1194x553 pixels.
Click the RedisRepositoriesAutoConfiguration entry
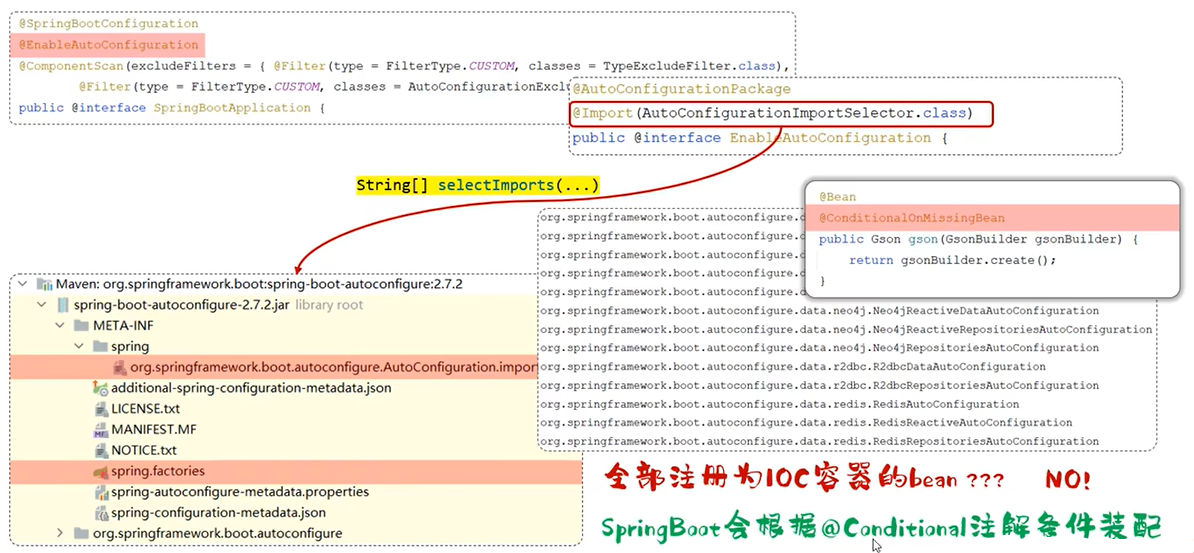coord(819,441)
